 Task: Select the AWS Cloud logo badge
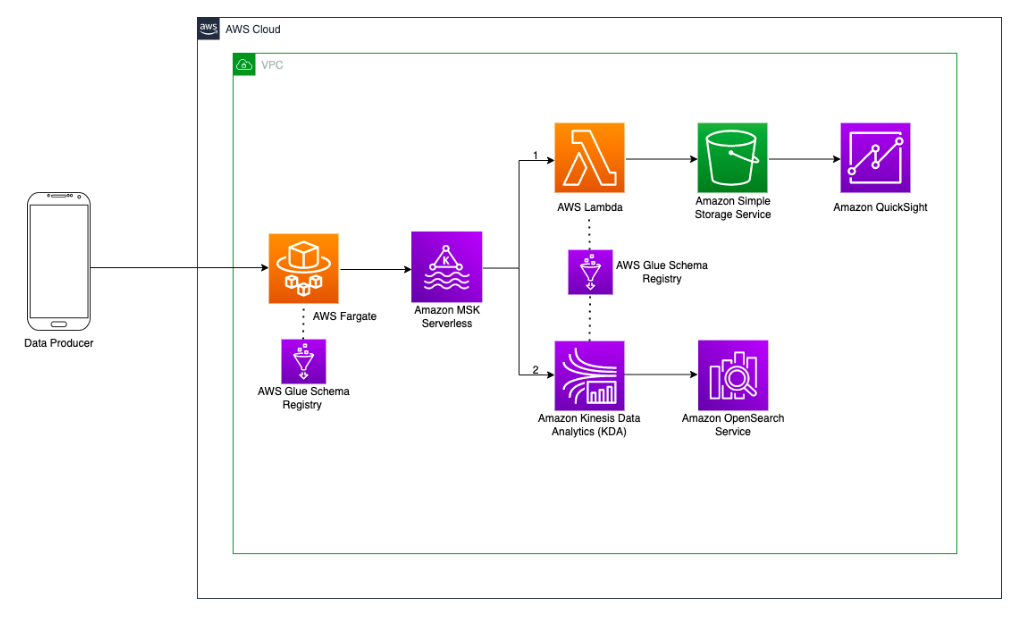208,29
